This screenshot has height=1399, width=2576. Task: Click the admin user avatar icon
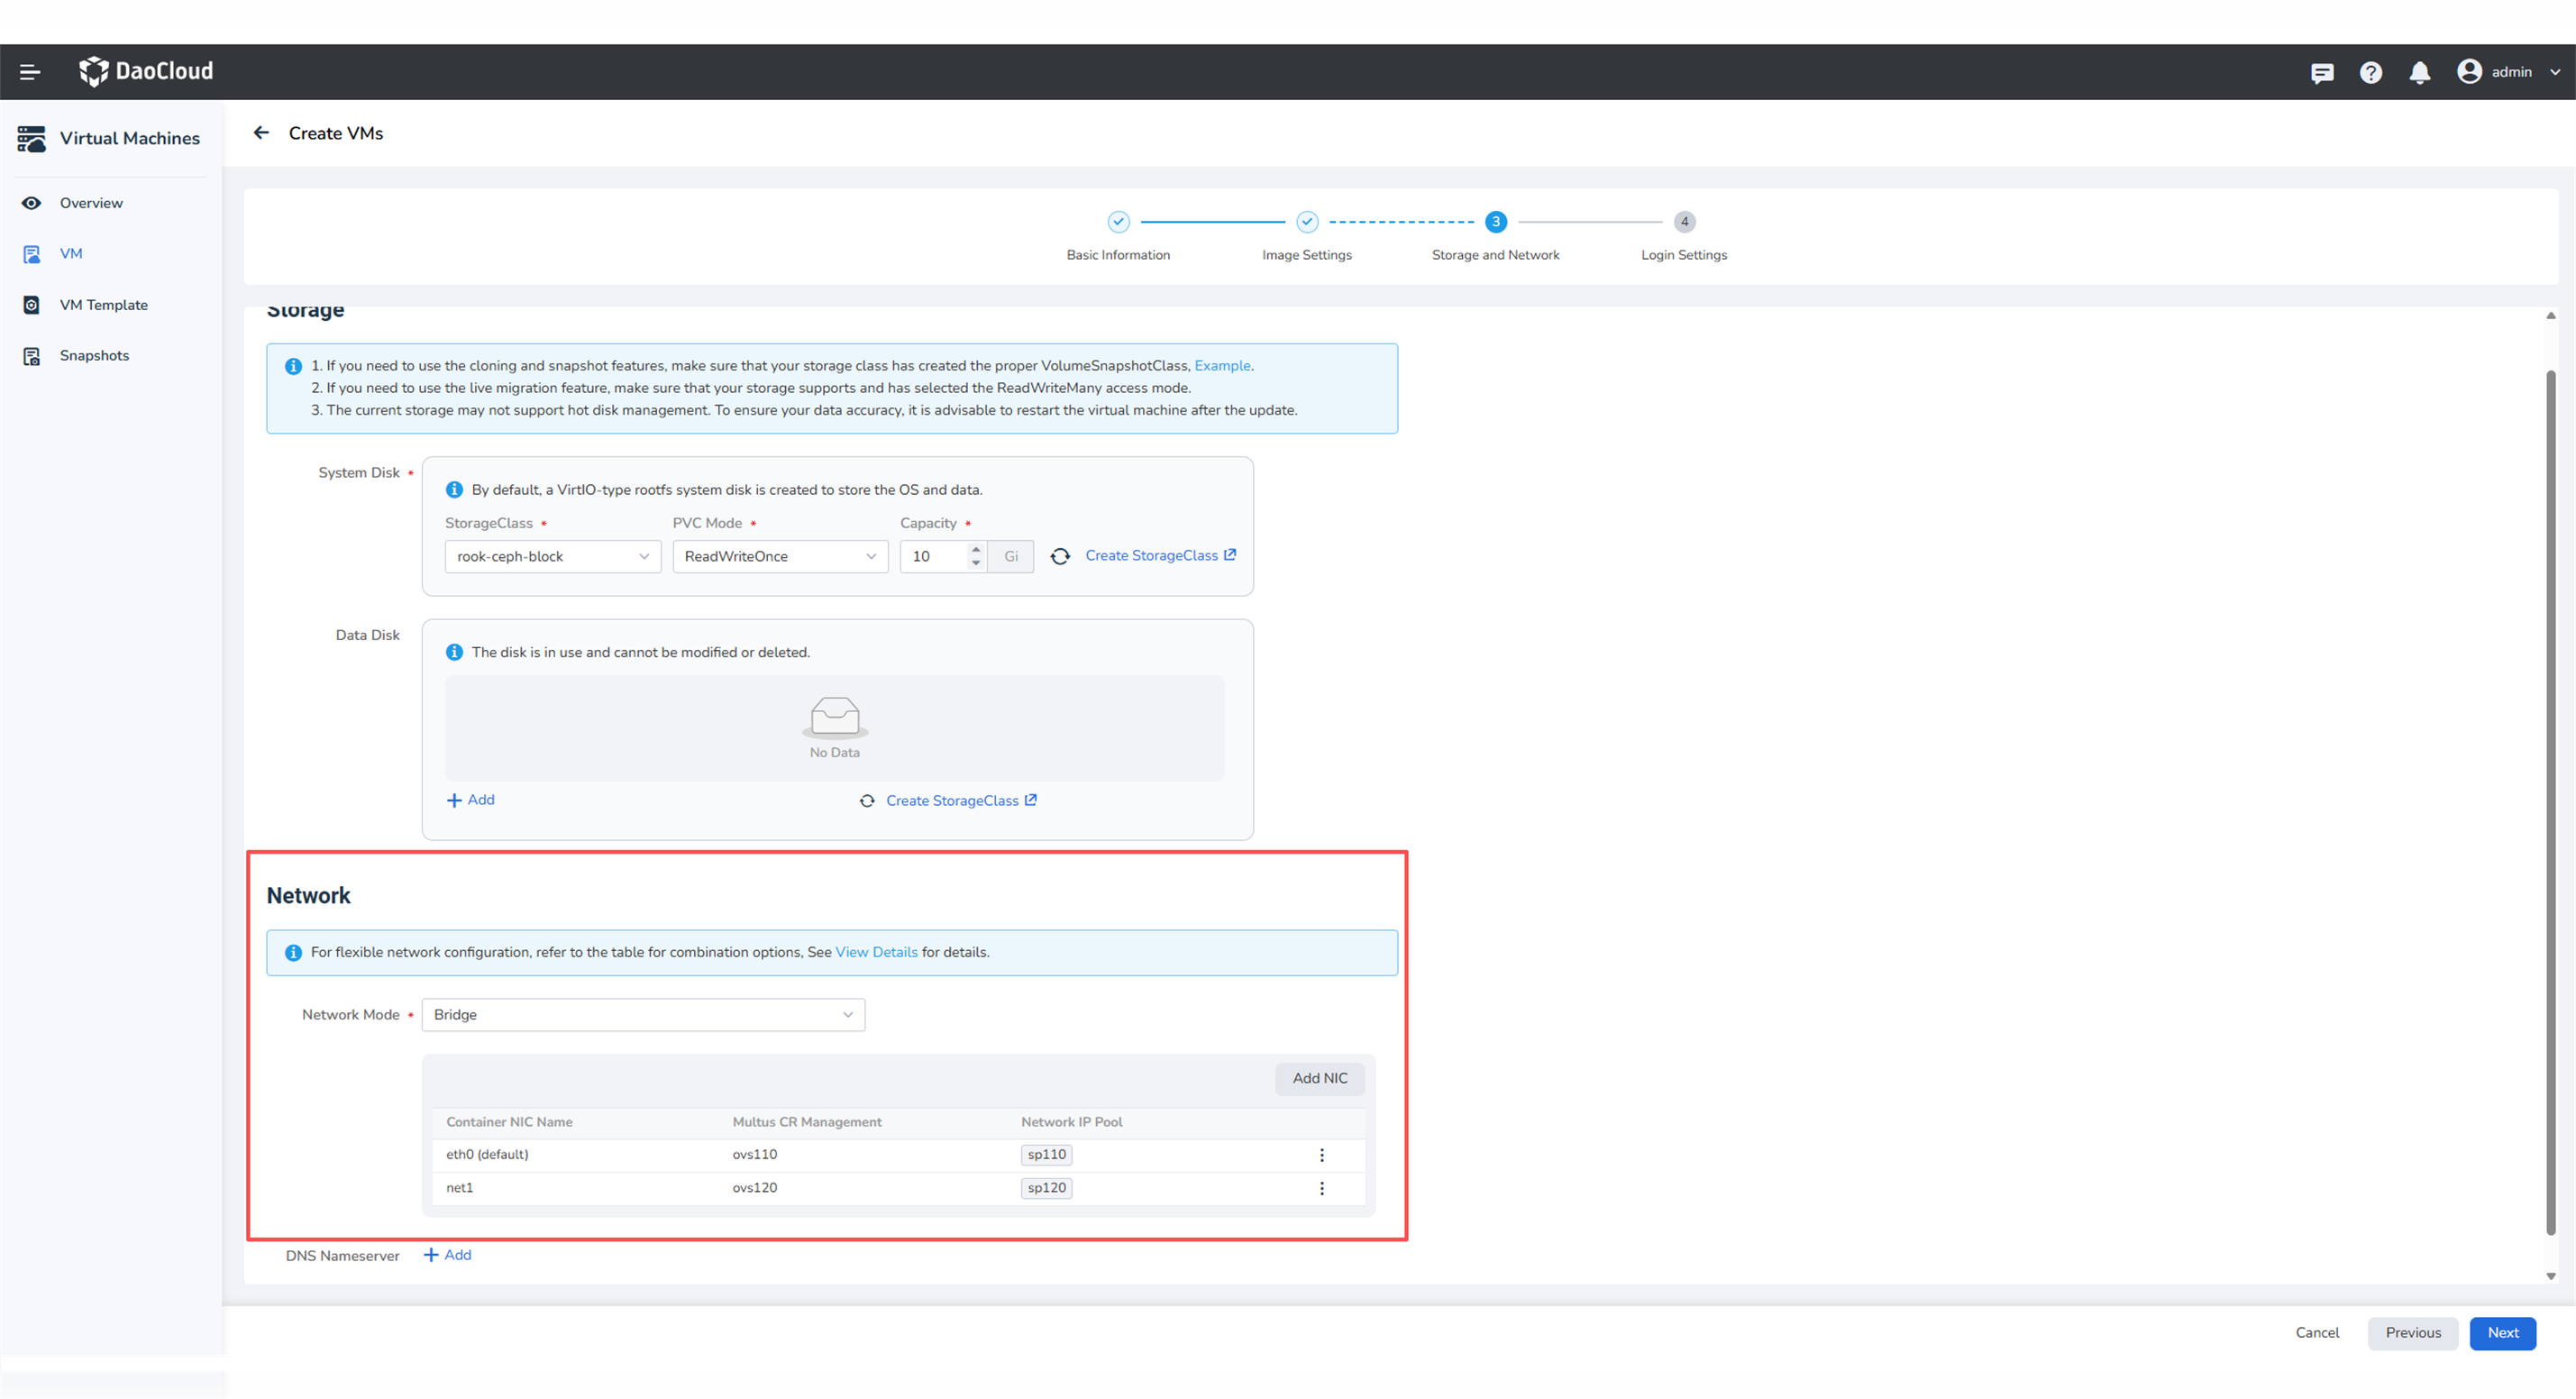click(x=2469, y=71)
